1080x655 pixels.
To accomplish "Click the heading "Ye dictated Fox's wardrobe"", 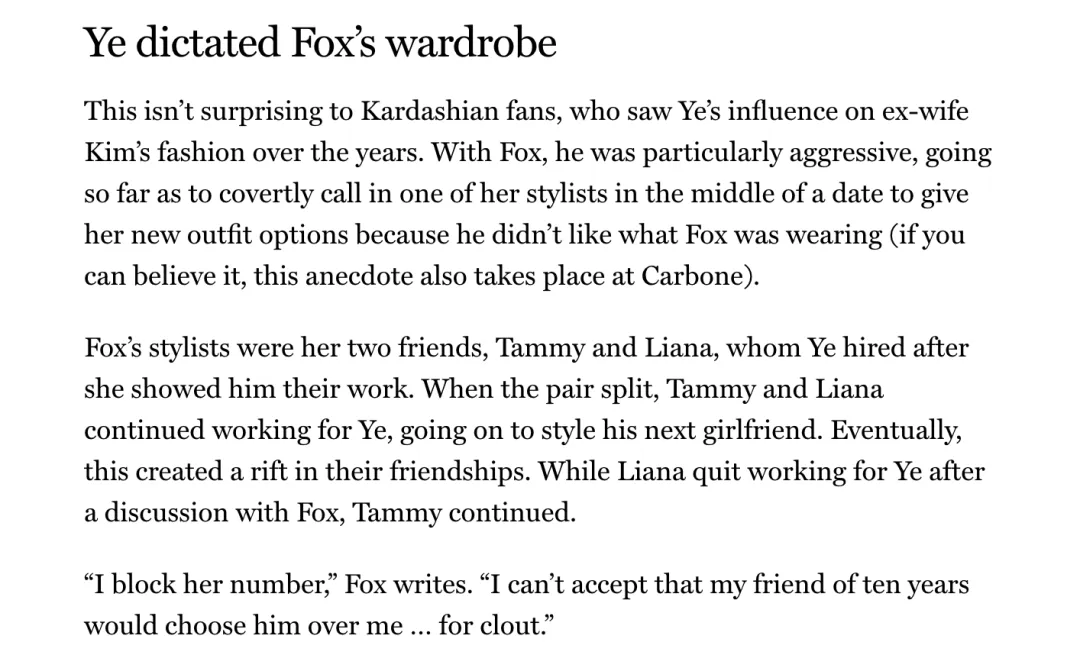I will [x=320, y=43].
